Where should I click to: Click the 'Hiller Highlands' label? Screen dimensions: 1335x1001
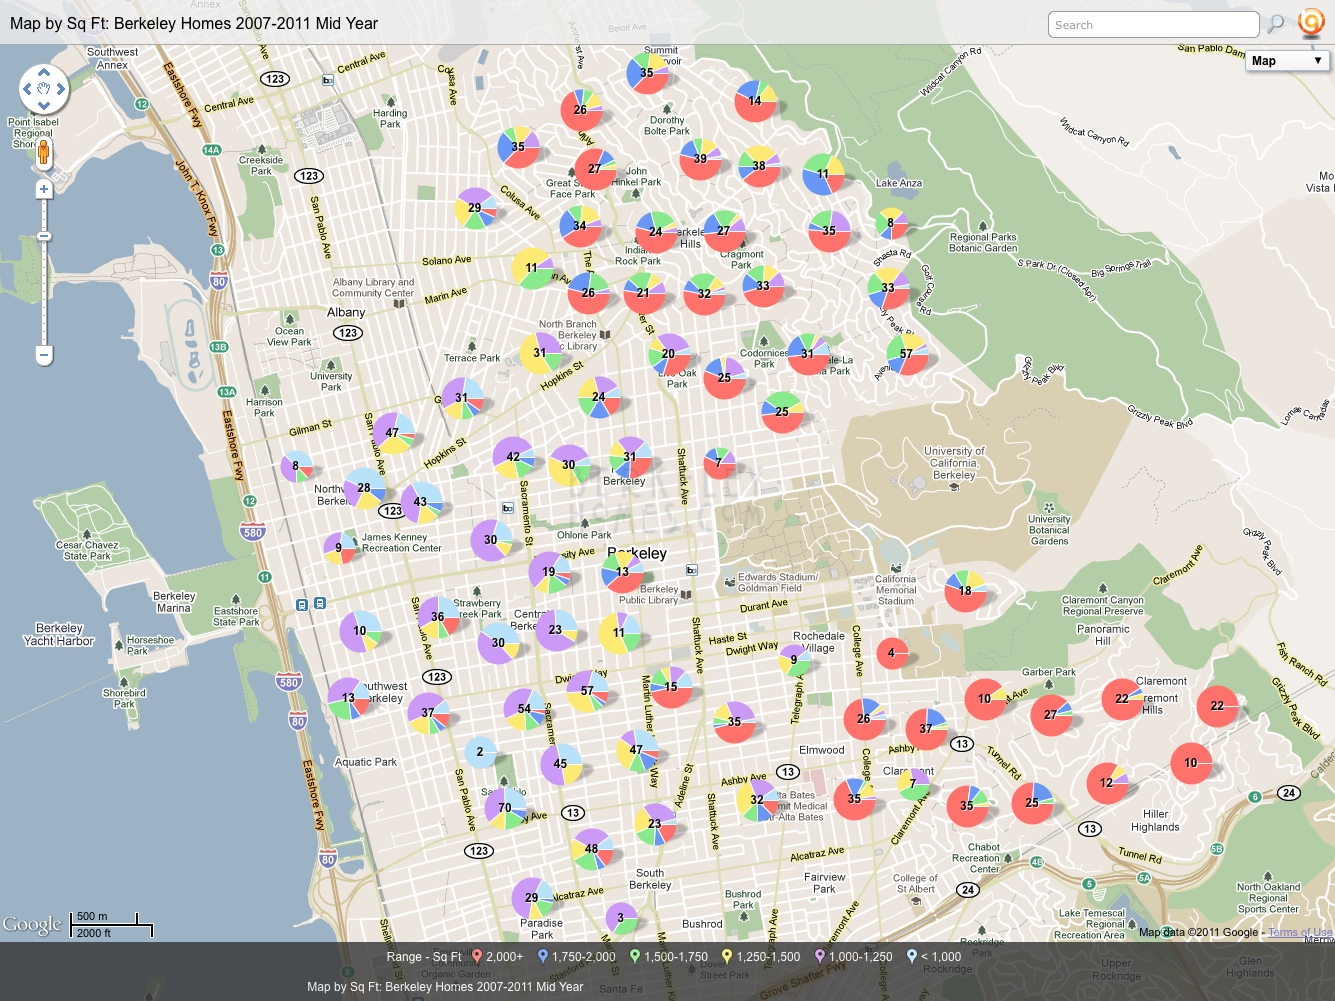[x=1155, y=821]
